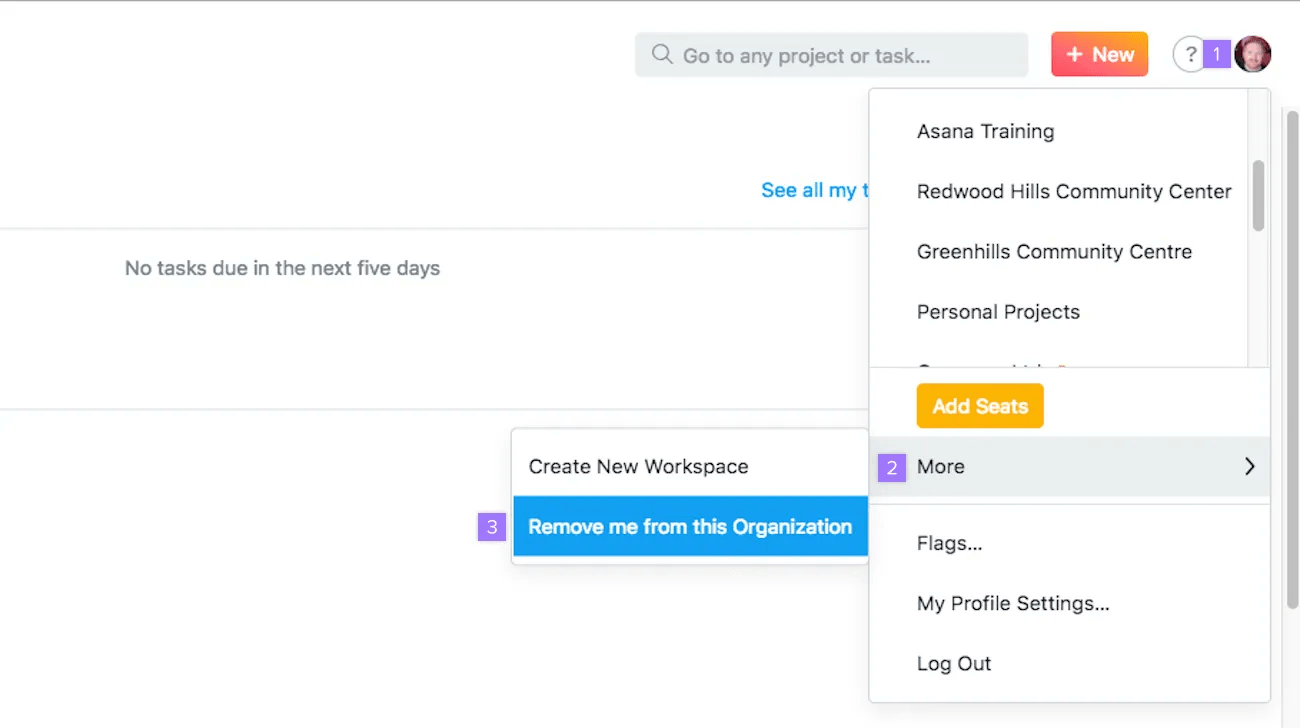Click the See all my tasks link
The height and width of the screenshot is (728, 1300).
[815, 190]
